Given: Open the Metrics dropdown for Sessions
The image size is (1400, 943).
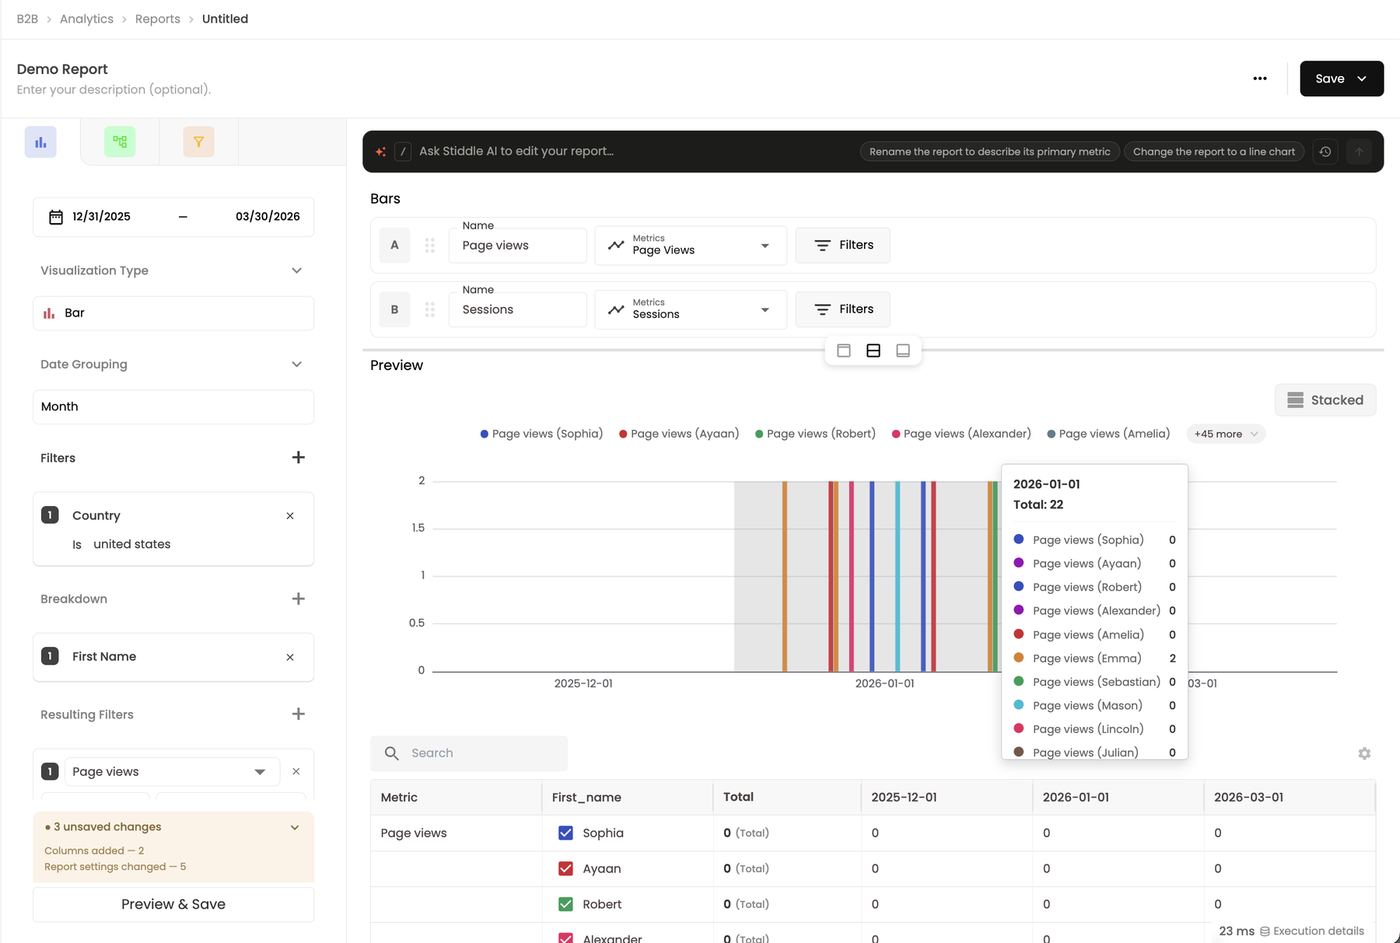Looking at the screenshot, I should [691, 310].
